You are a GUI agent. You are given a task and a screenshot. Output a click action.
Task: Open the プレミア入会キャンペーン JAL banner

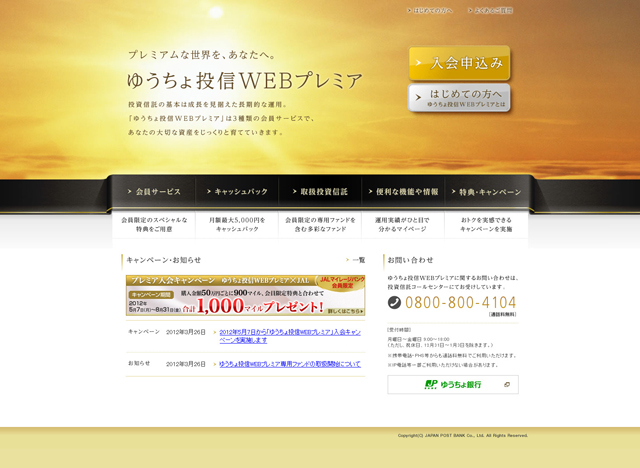pos(245,295)
